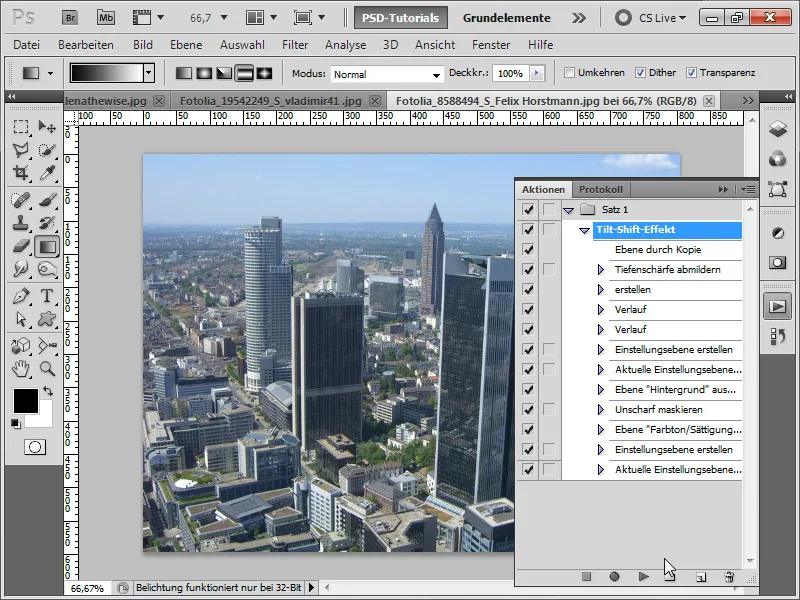Select the Move tool

pyautogui.click(x=47, y=127)
